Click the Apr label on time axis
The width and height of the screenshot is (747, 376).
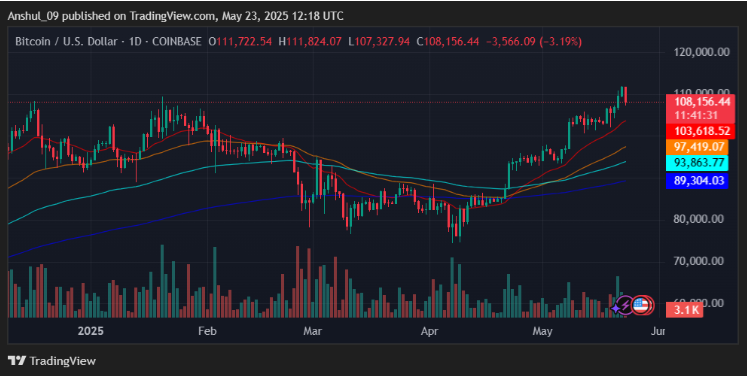point(429,331)
